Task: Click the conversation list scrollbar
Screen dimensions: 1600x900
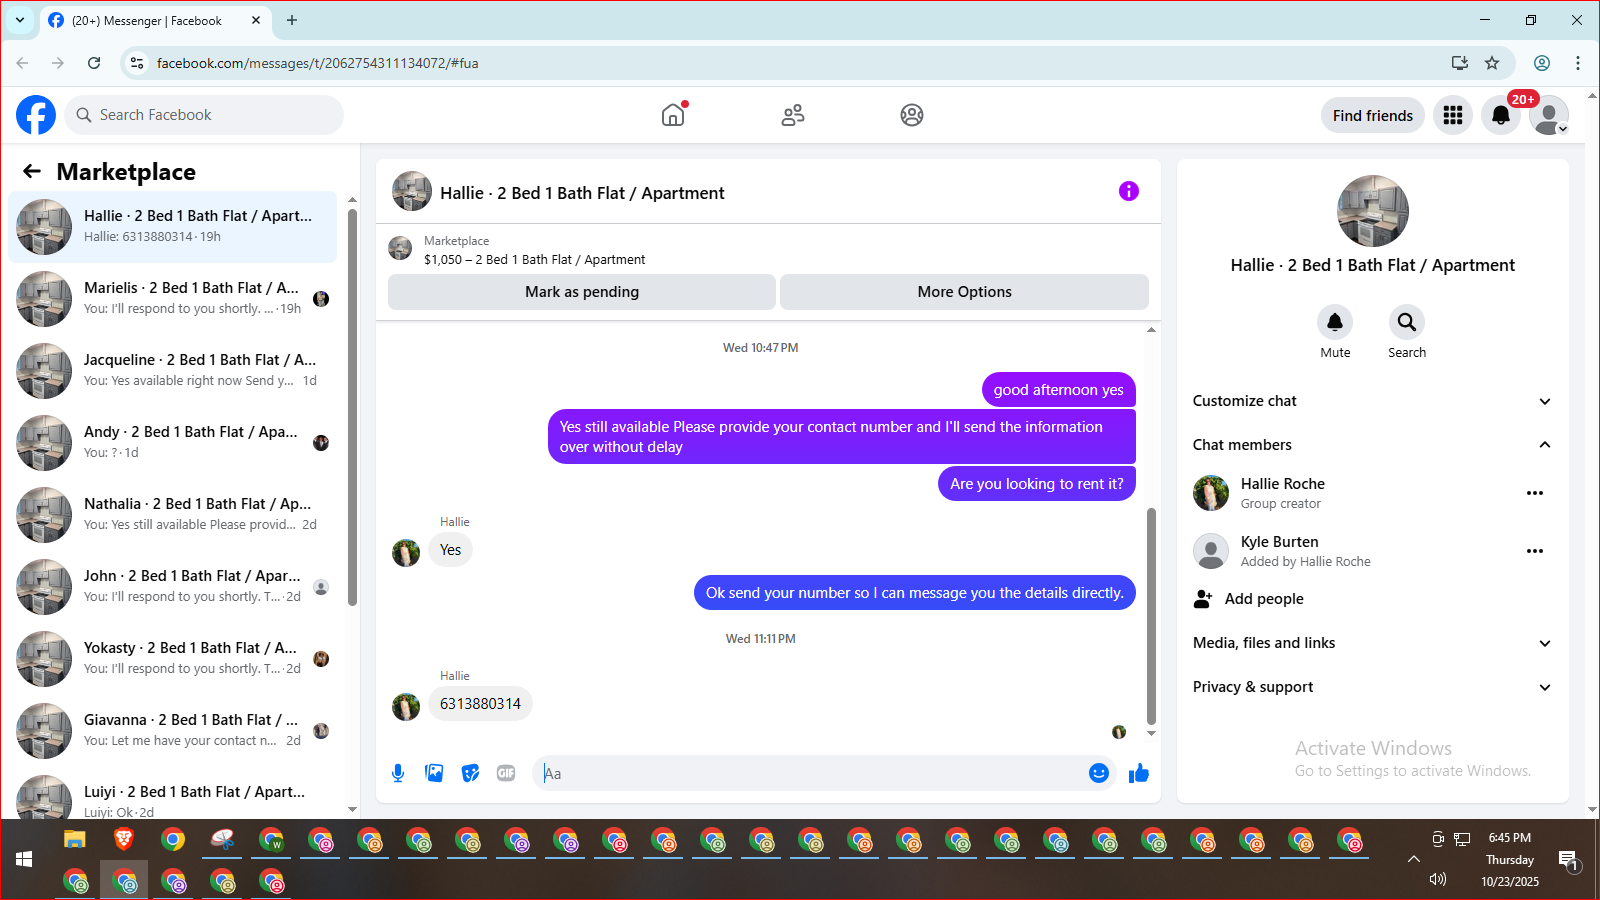Action: 352,407
